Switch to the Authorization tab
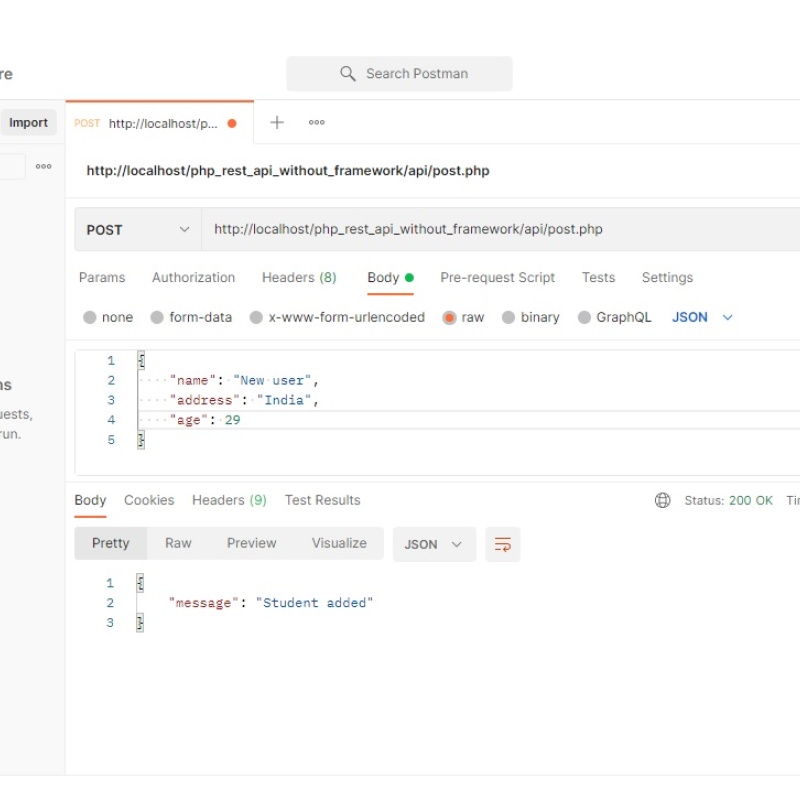This screenshot has height=800, width=800. (x=193, y=278)
